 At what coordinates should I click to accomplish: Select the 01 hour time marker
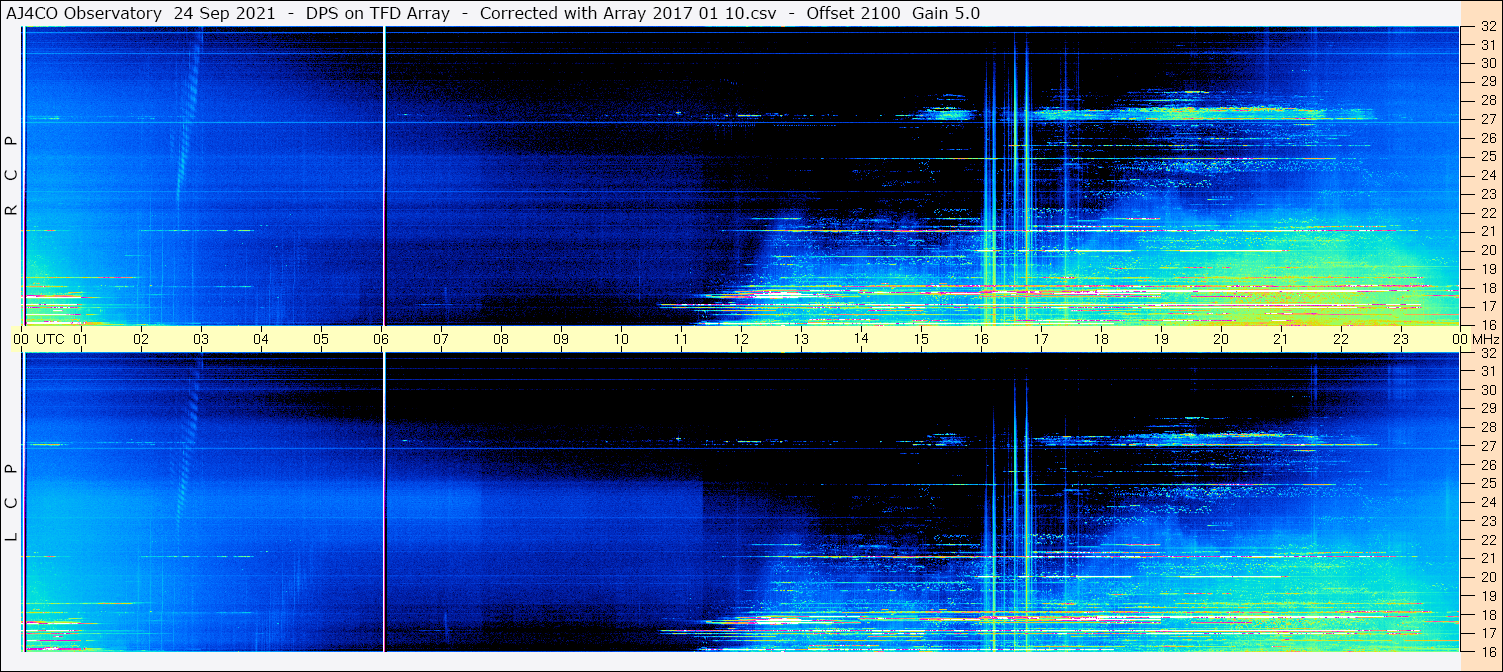(81, 339)
